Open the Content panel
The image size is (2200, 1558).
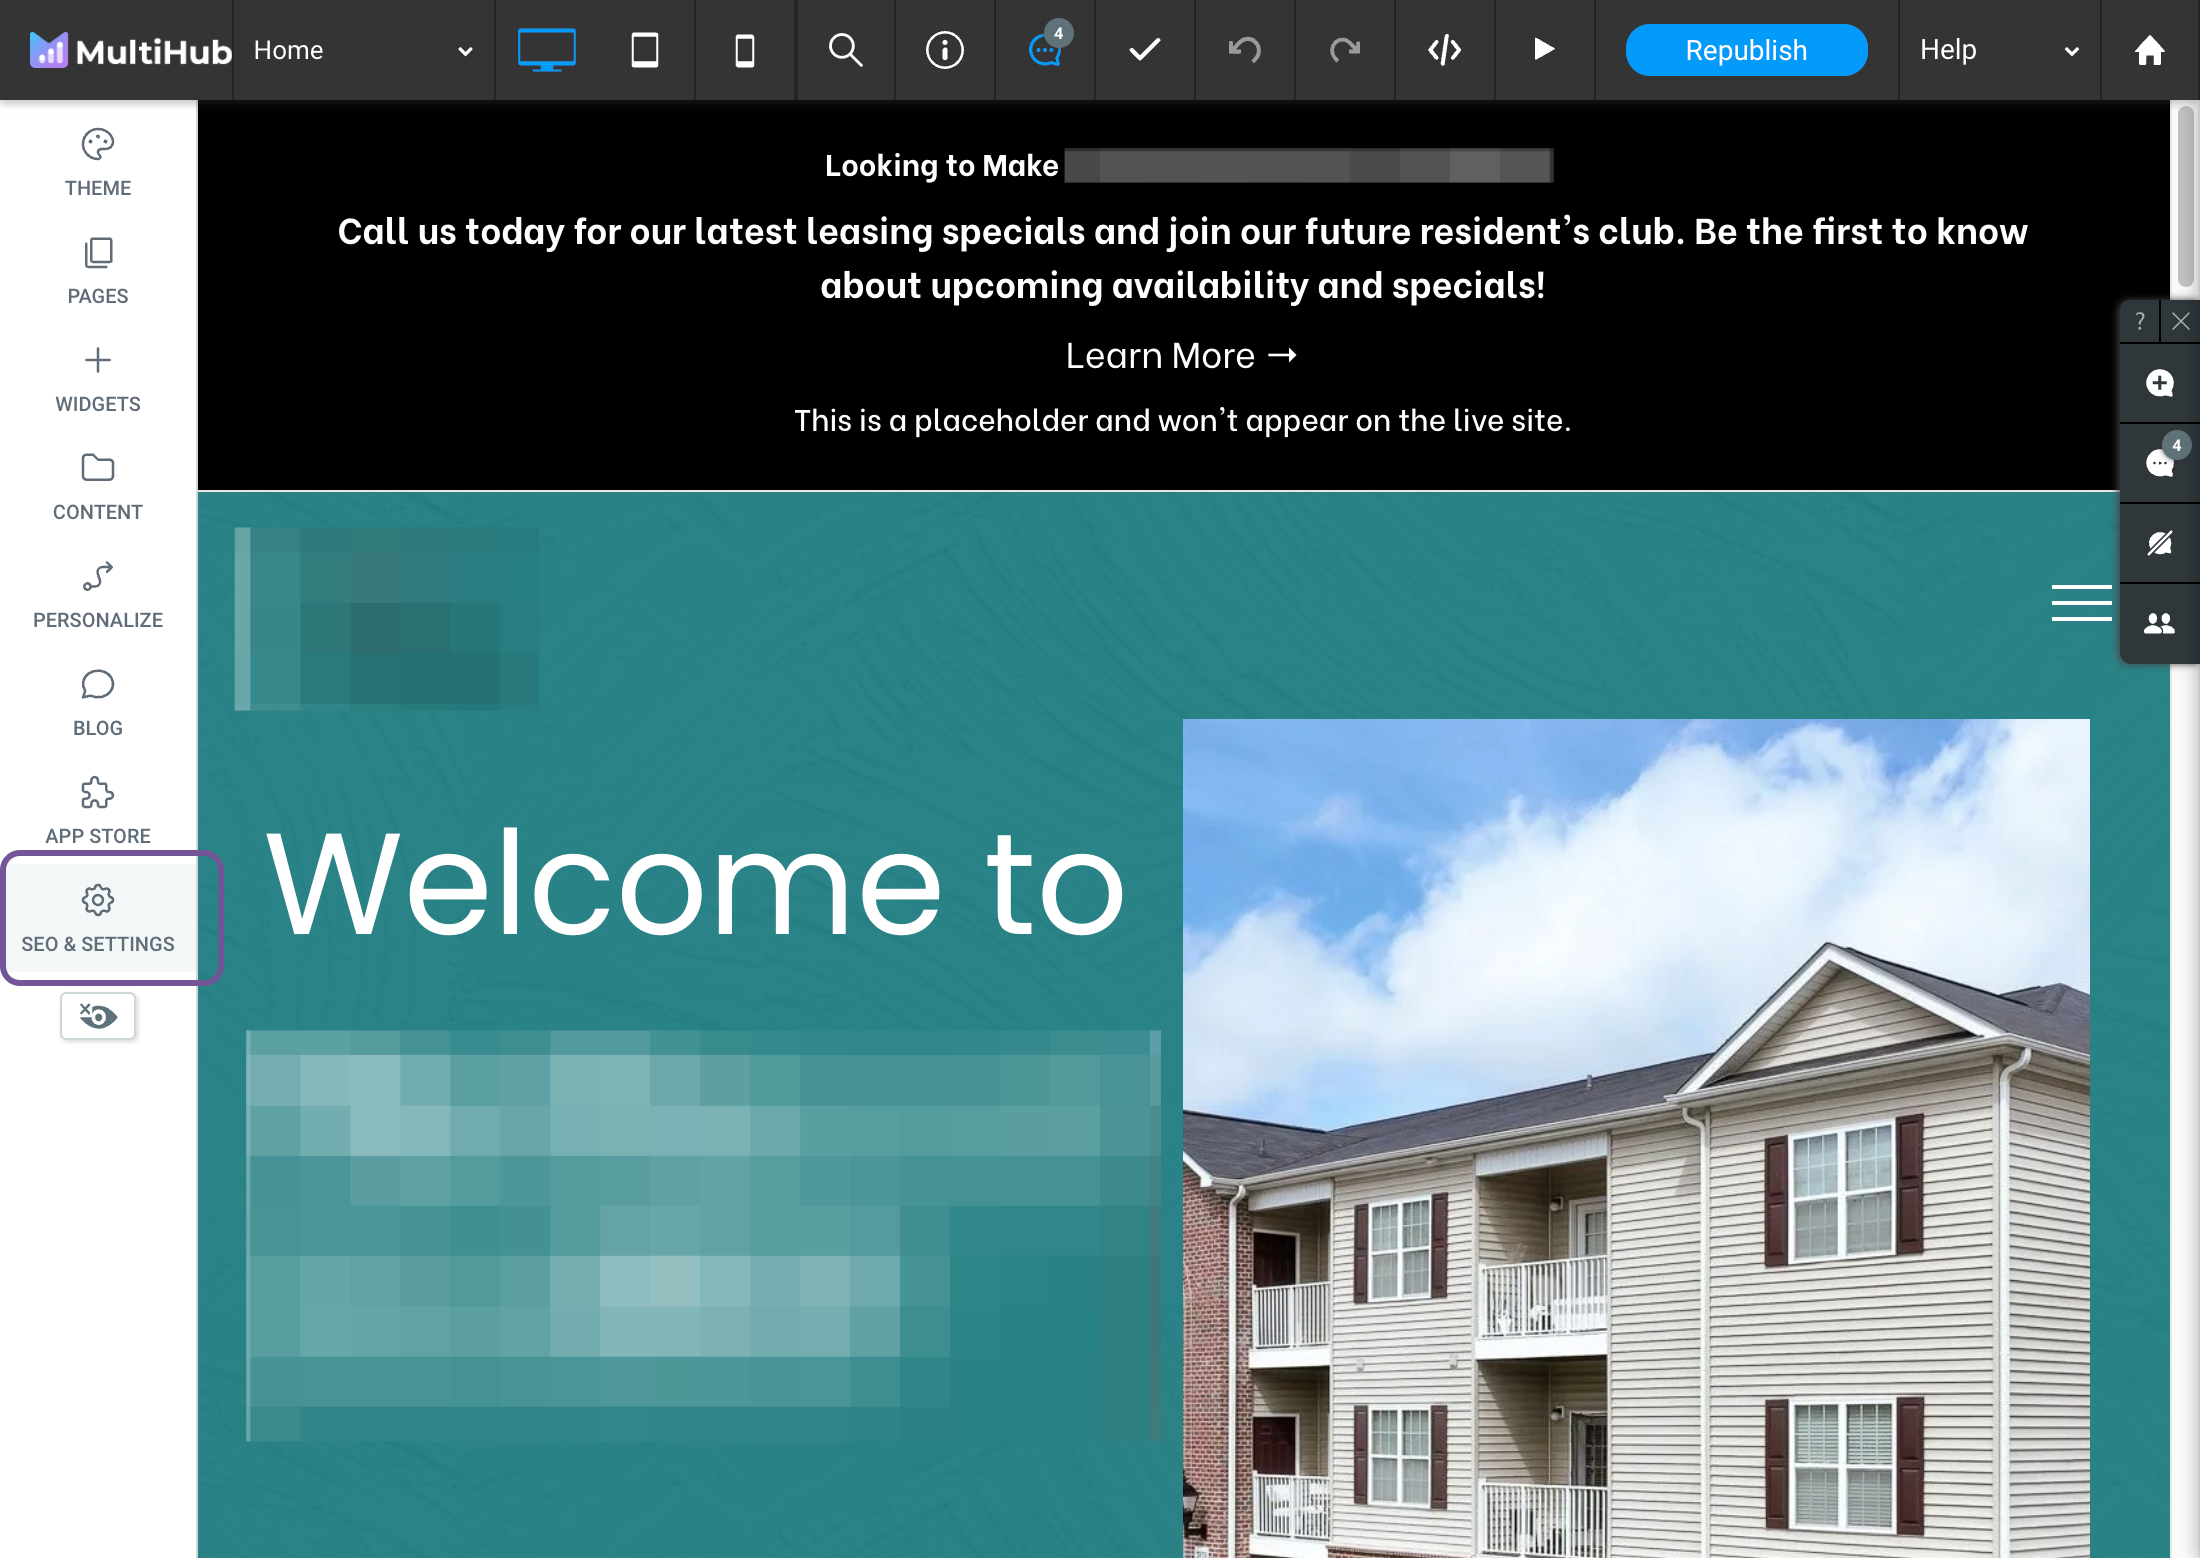coord(98,487)
